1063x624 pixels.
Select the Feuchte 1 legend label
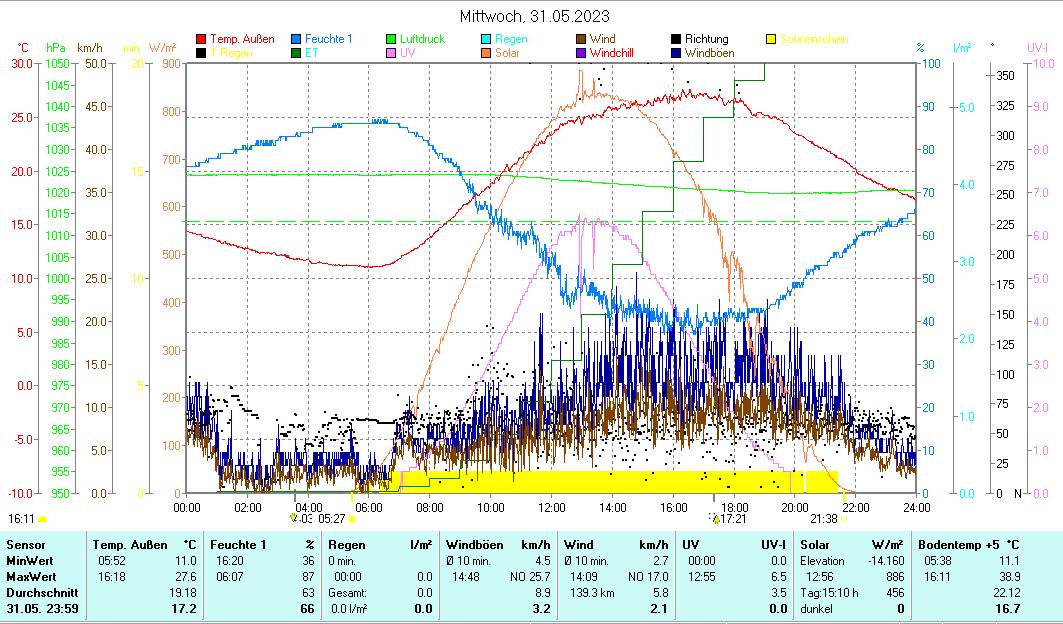tap(329, 39)
